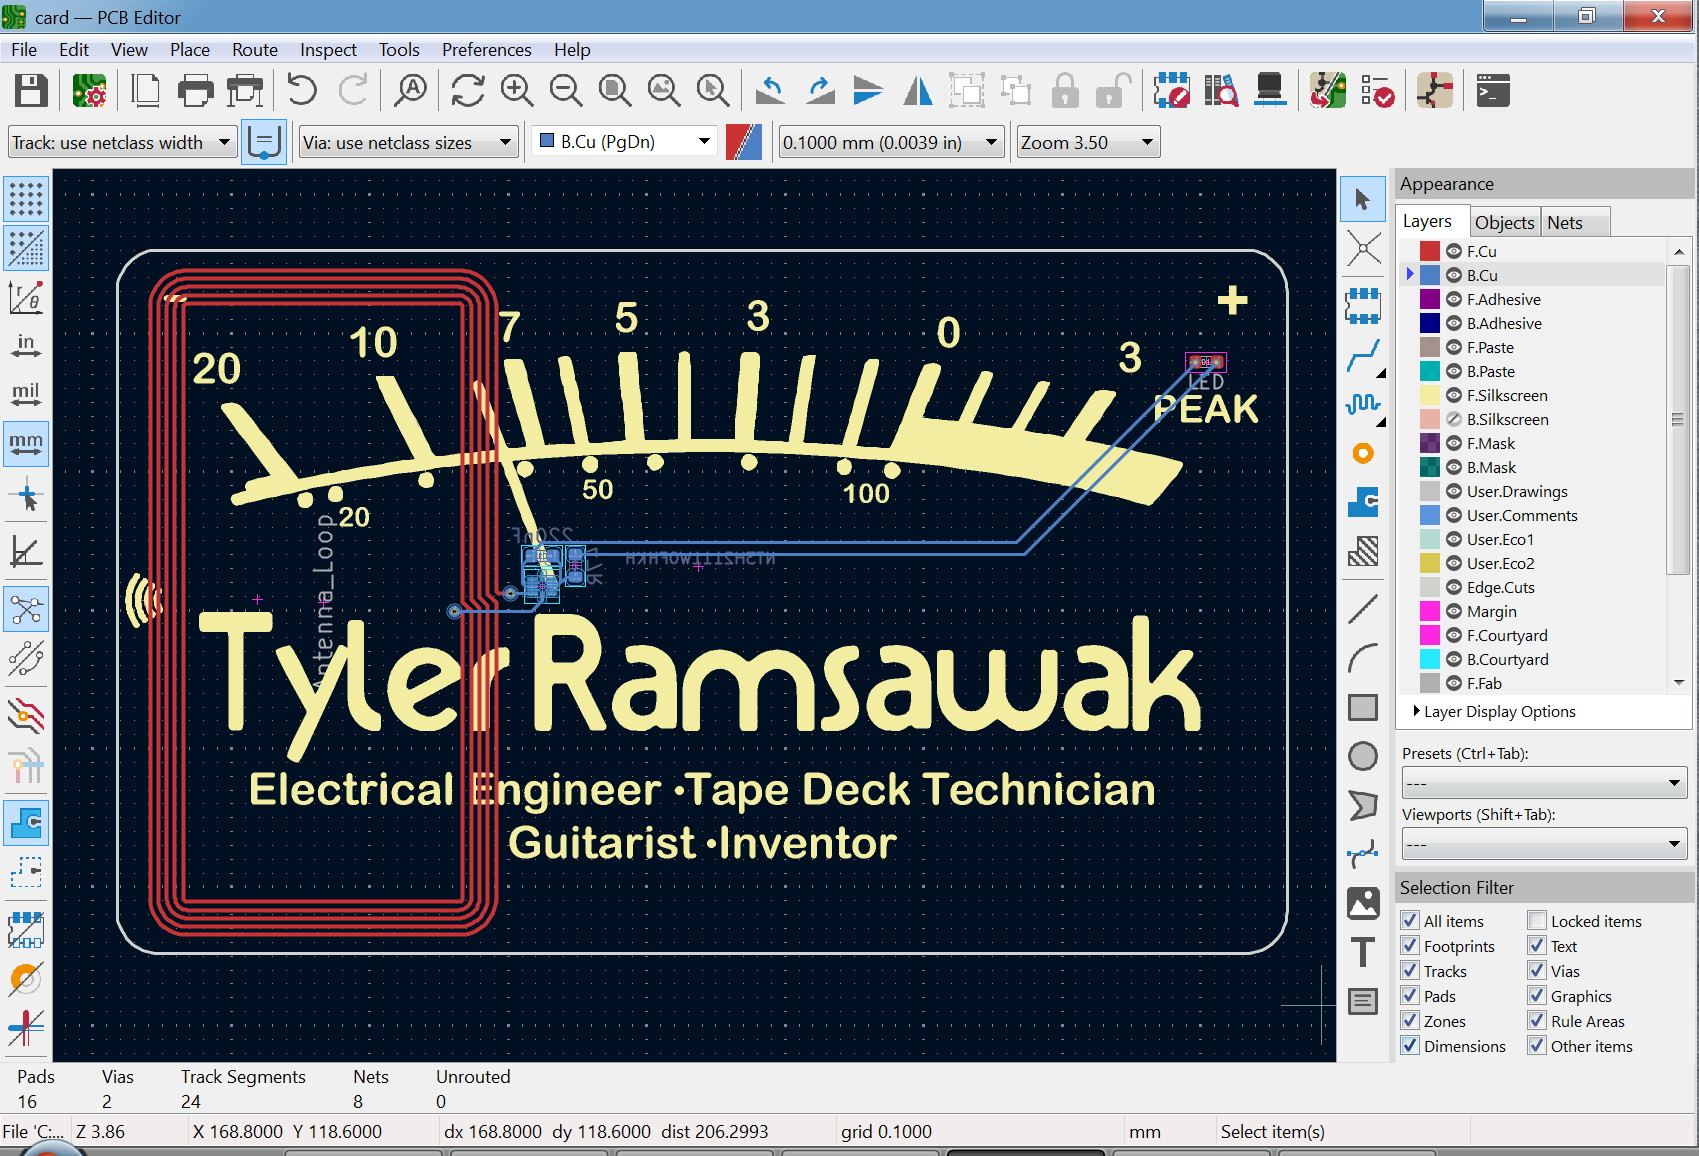This screenshot has width=1699, height=1156.
Task: Hide the F.Silkscreen layer with eye icon
Action: [1454, 395]
